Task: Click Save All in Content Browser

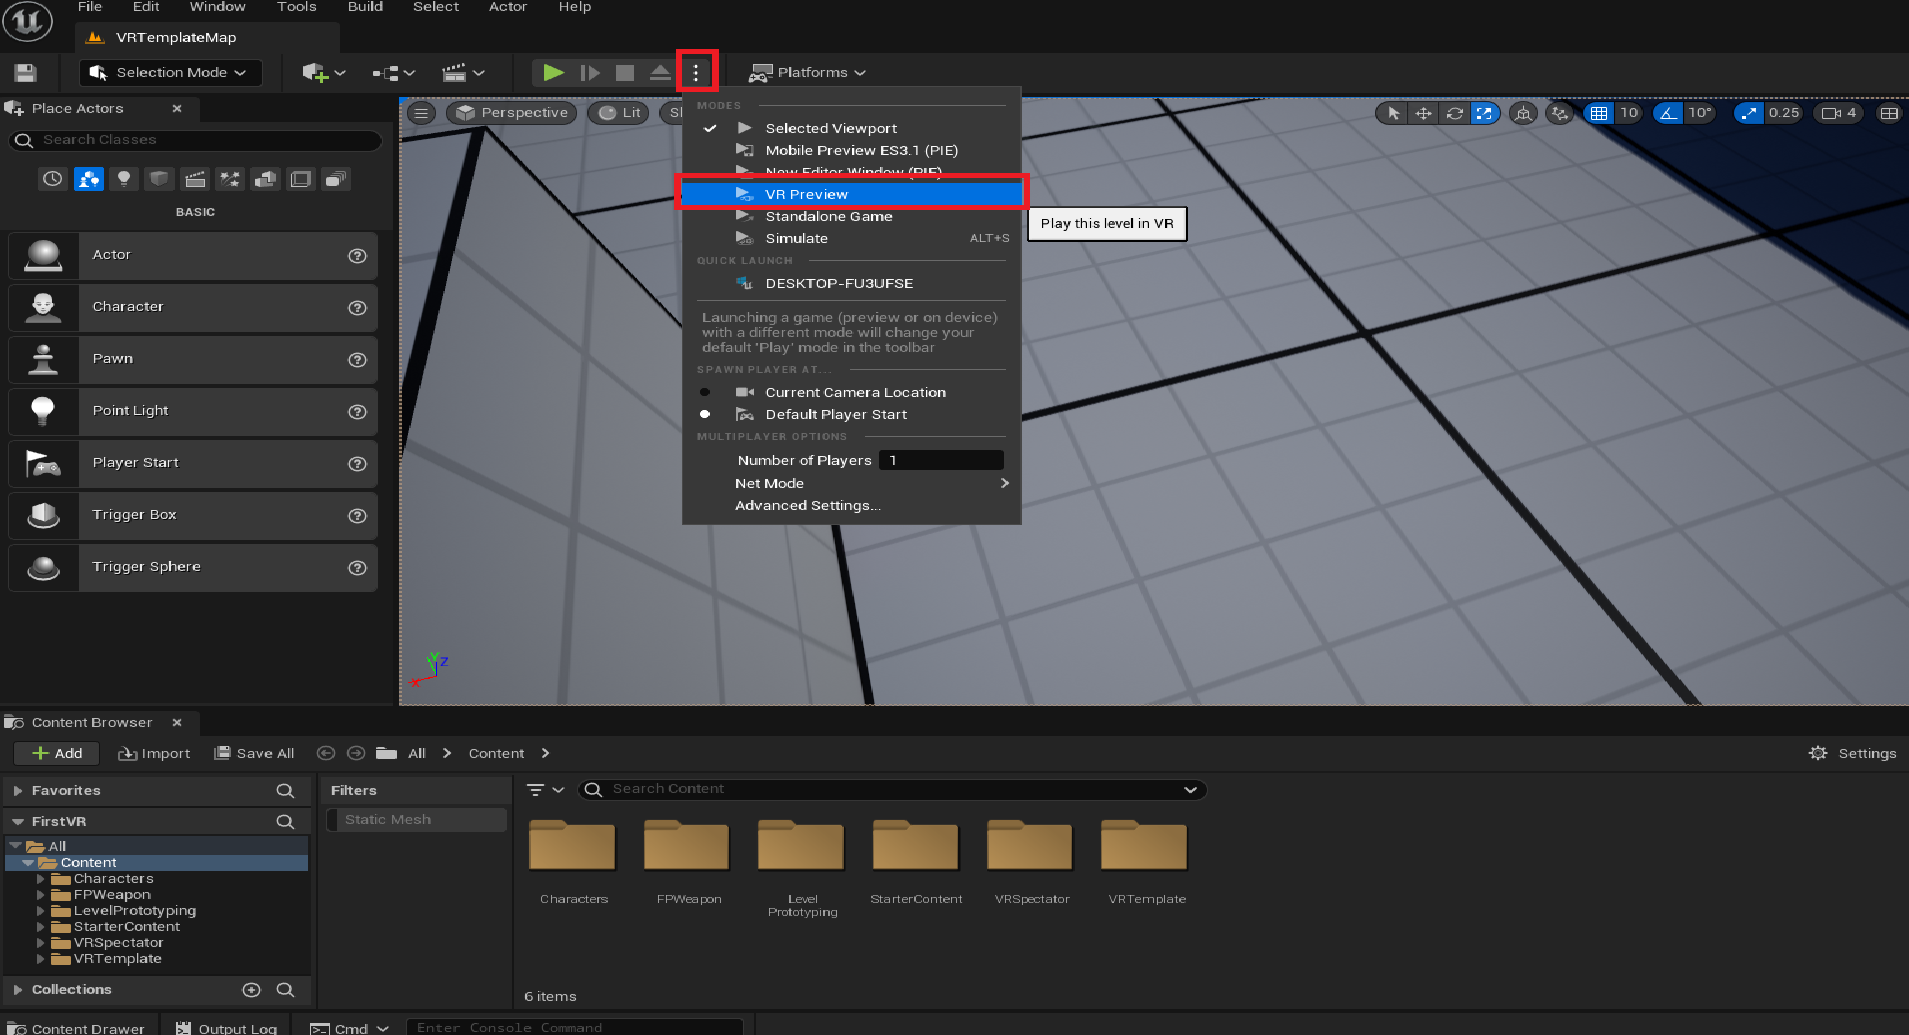Action: 255,753
